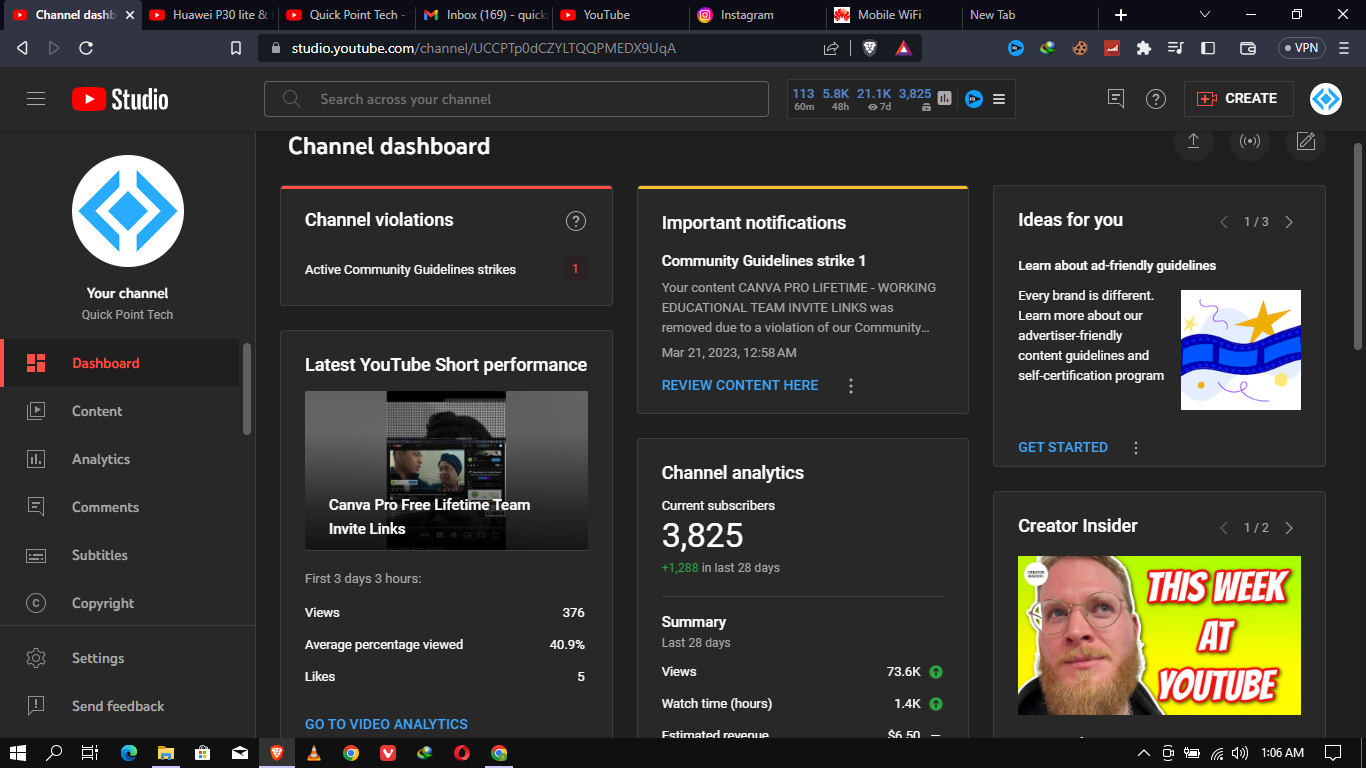Open the tab search dropdown arrow

coord(1205,14)
